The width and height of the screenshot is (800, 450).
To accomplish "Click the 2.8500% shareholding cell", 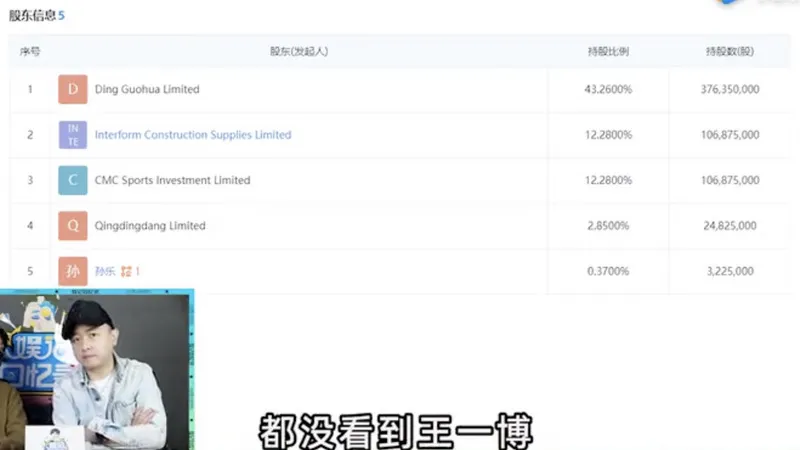I will [608, 226].
